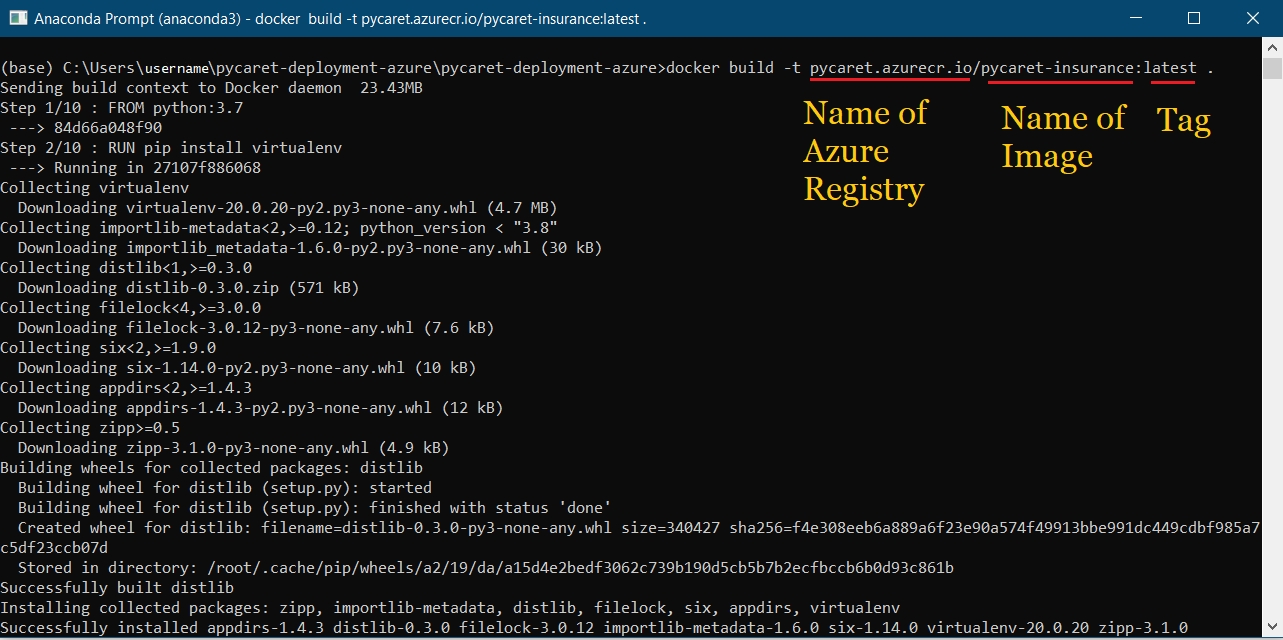Click the 'Step 2/10 : RUN pip install virtualenv' line
The height and width of the screenshot is (640, 1283).
[171, 148]
